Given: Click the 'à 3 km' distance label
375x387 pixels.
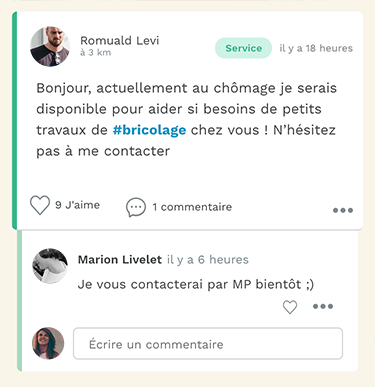Looking at the screenshot, I should point(95,53).
